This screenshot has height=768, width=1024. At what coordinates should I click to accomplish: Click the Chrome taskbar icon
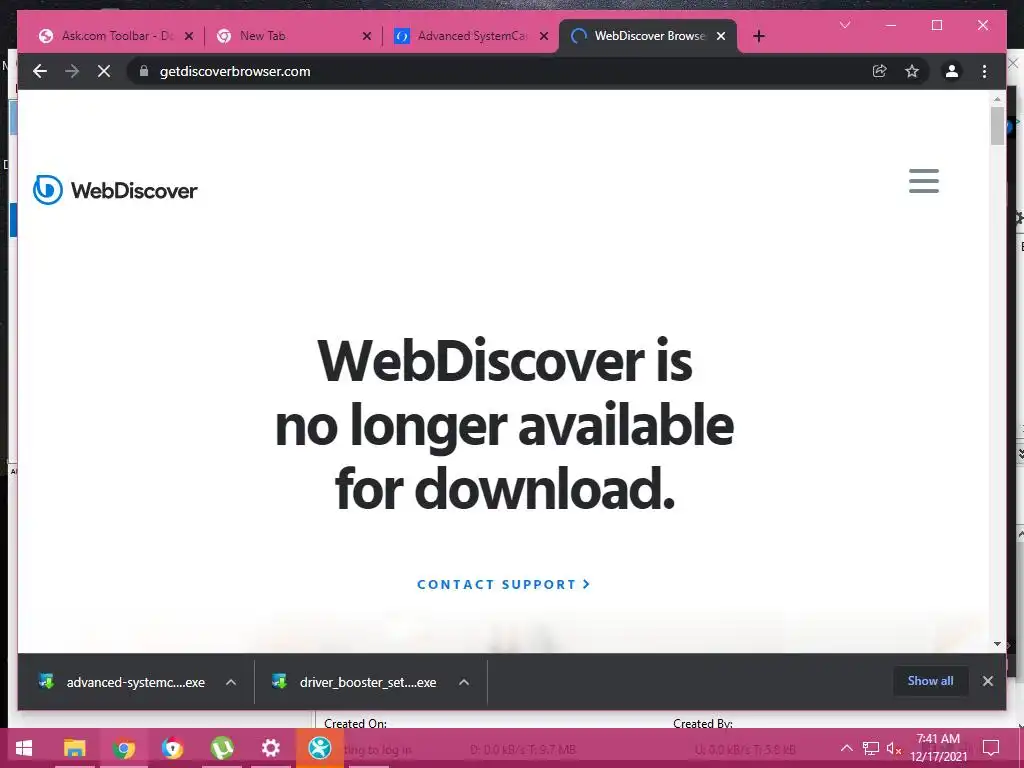click(123, 748)
